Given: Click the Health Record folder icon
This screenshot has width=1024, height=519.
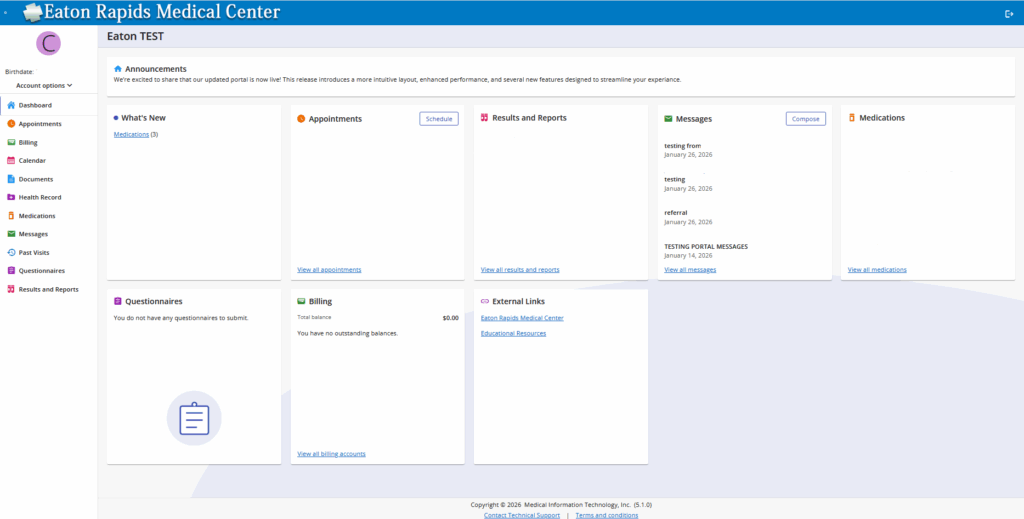Looking at the screenshot, I should tap(11, 197).
